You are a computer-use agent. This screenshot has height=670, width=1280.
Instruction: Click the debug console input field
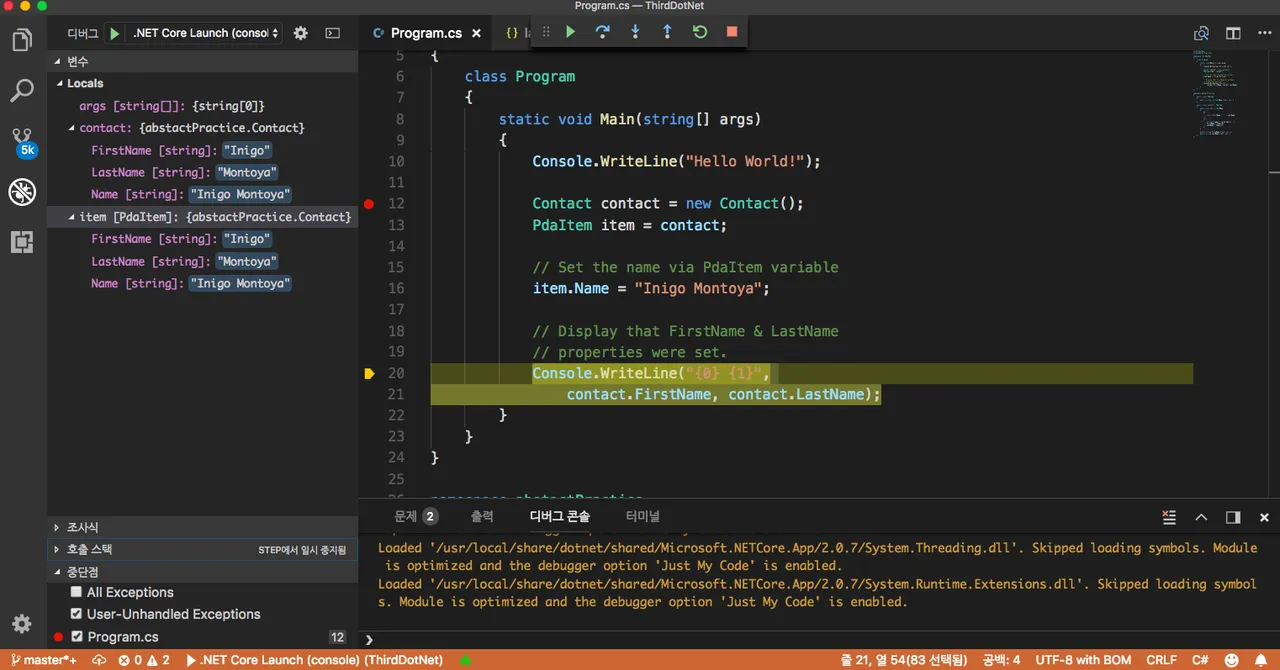pyautogui.click(x=825, y=639)
